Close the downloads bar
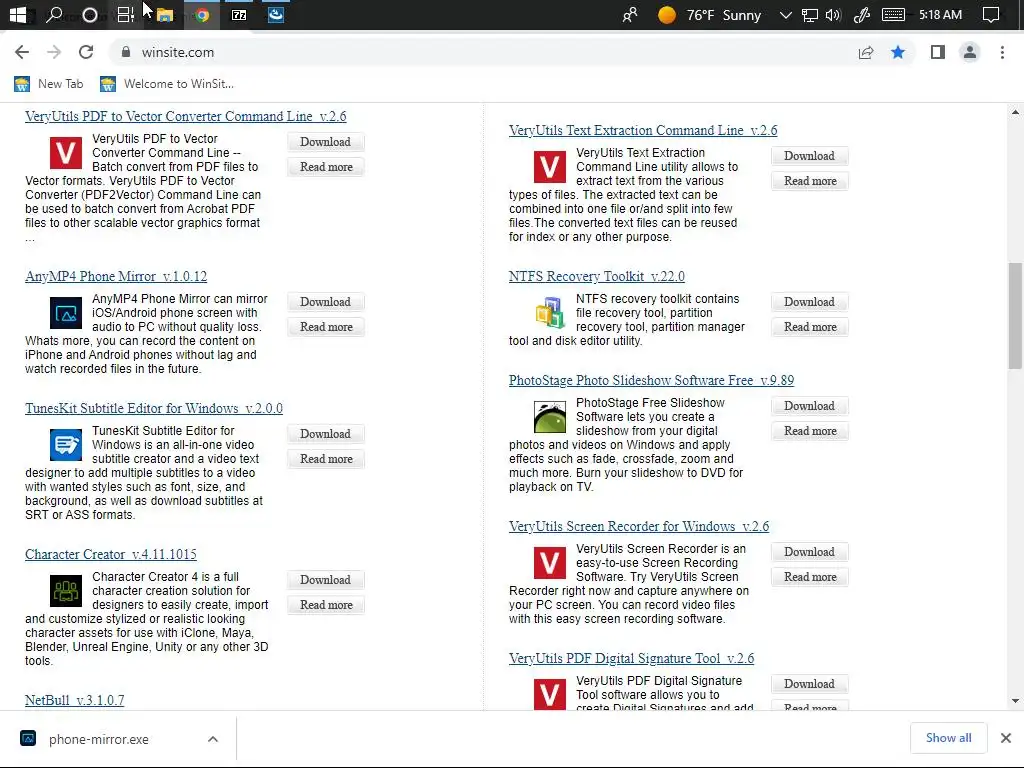This screenshot has width=1024, height=768. (1006, 738)
